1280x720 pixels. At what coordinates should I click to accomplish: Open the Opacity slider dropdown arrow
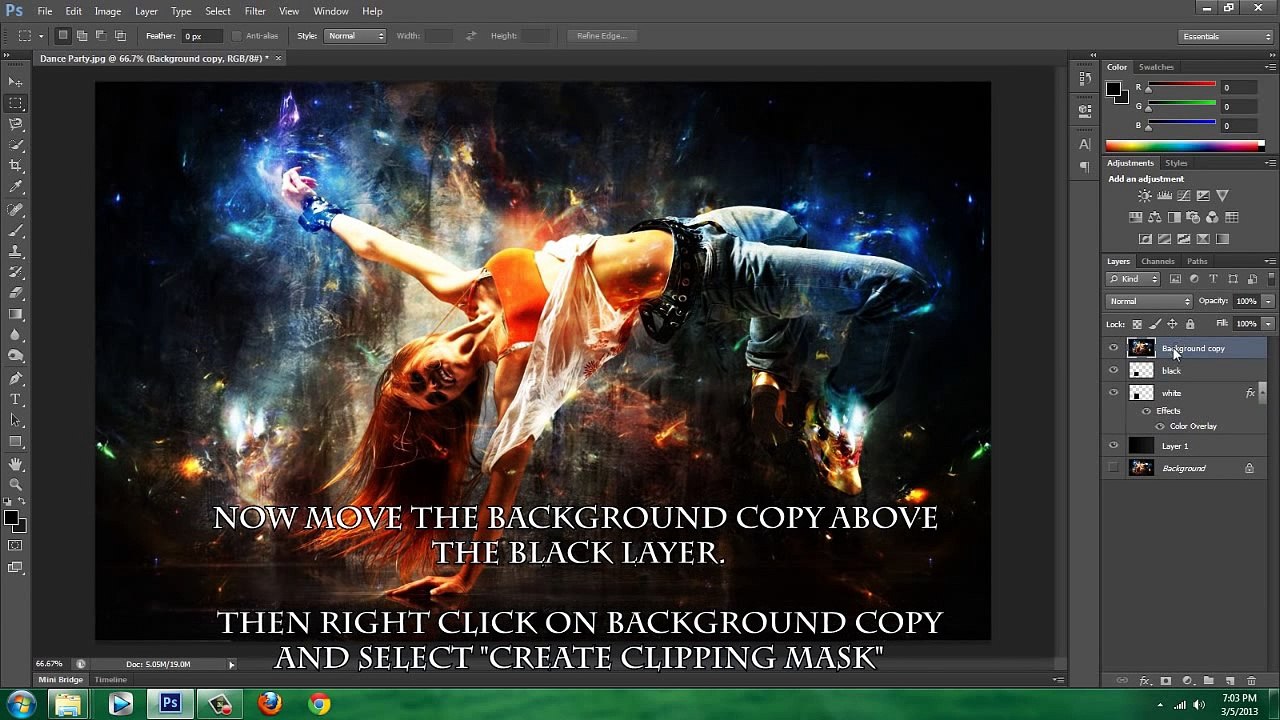[1268, 301]
